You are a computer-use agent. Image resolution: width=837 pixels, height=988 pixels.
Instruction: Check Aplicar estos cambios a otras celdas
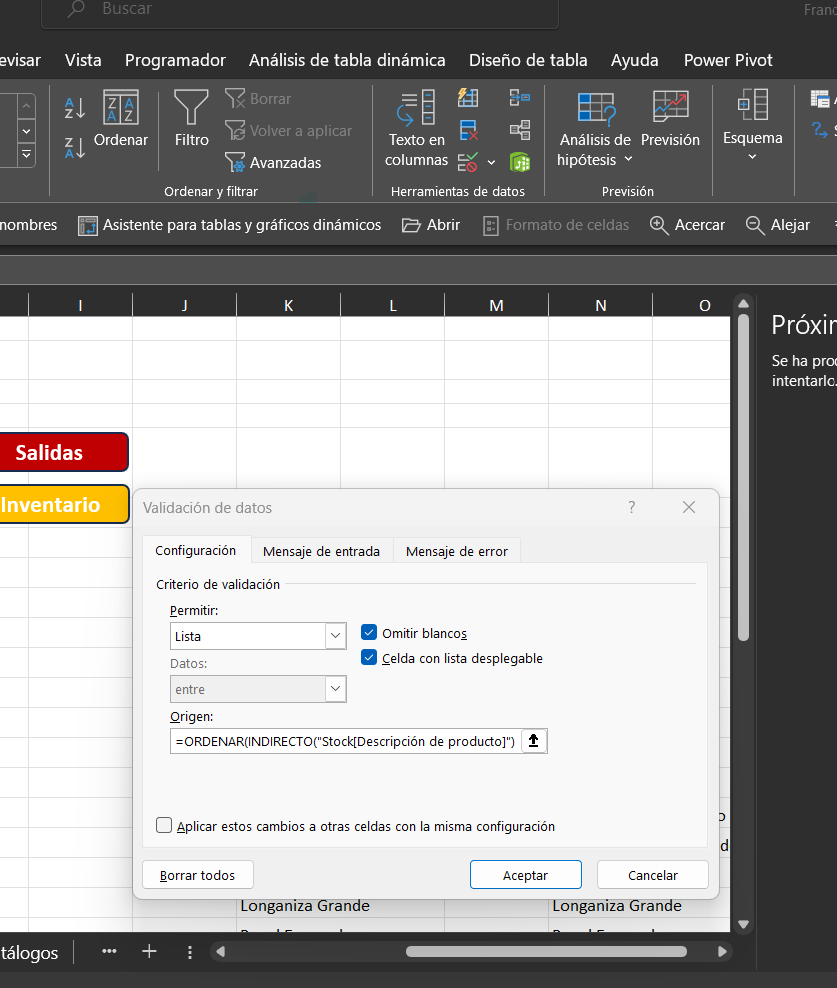pyautogui.click(x=164, y=825)
